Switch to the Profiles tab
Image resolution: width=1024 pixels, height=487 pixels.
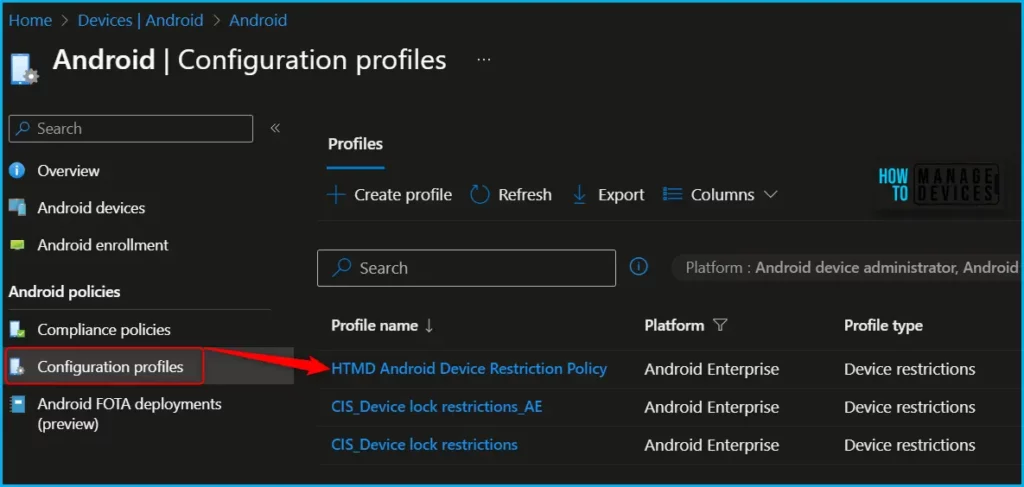(355, 144)
